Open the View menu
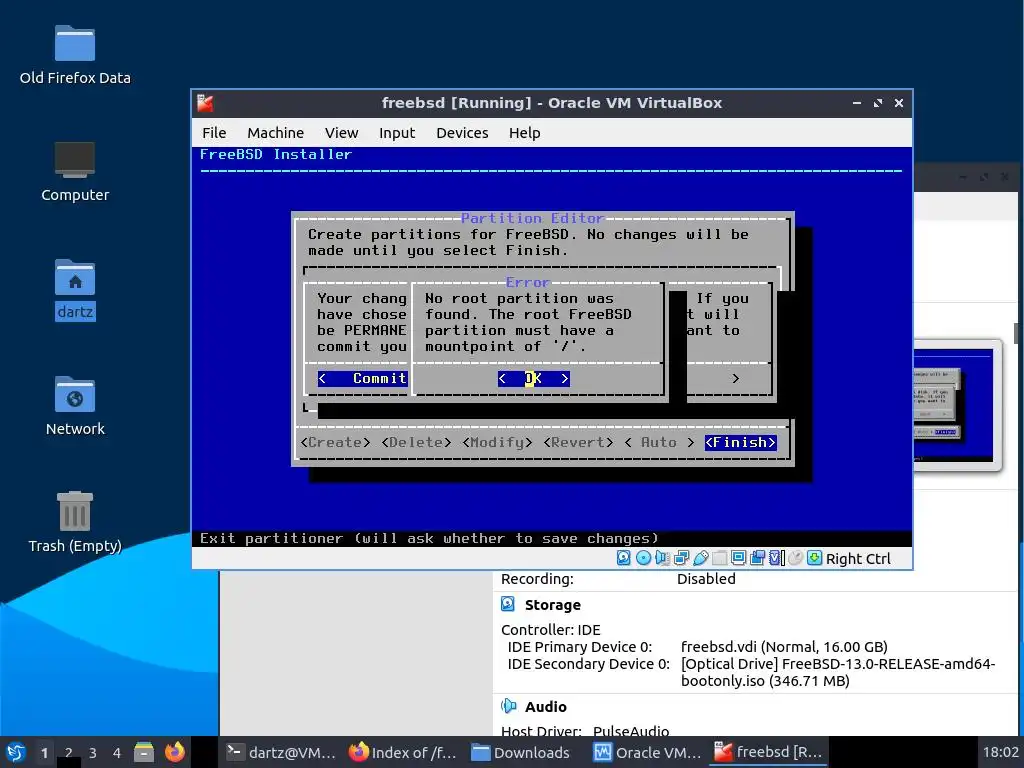This screenshot has height=768, width=1024. (x=342, y=133)
